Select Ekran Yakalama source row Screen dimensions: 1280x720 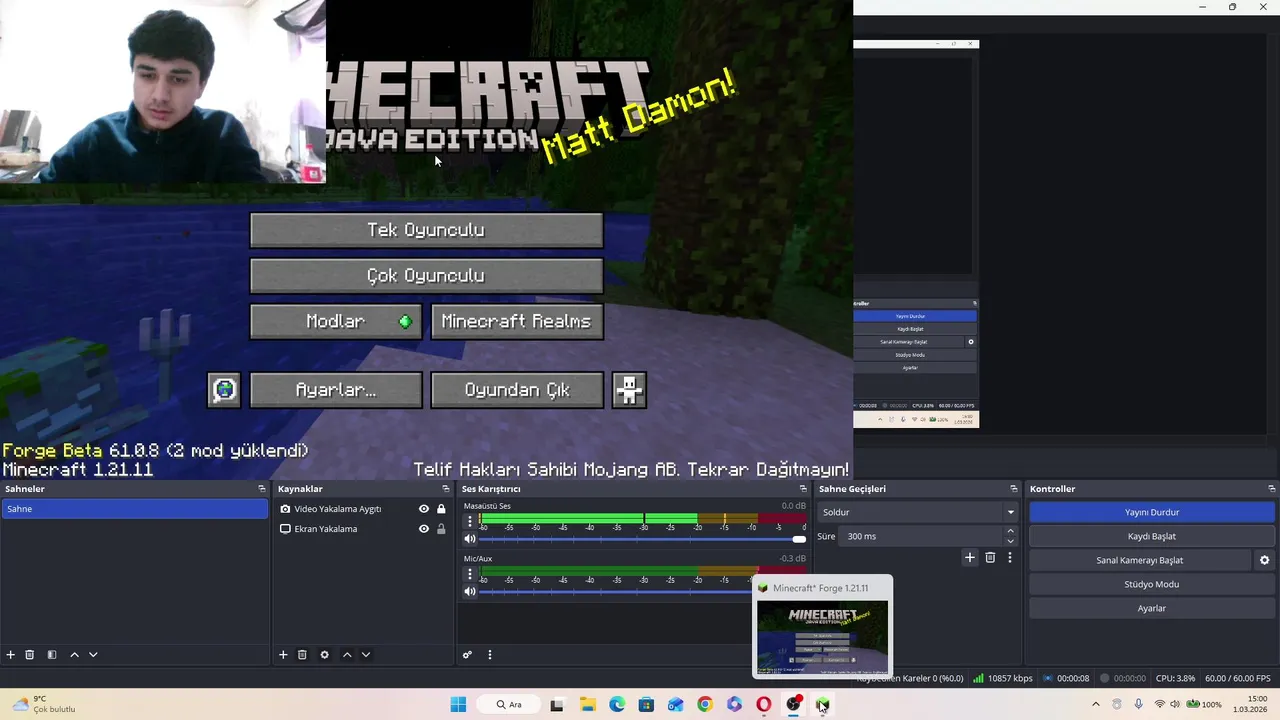(362, 529)
